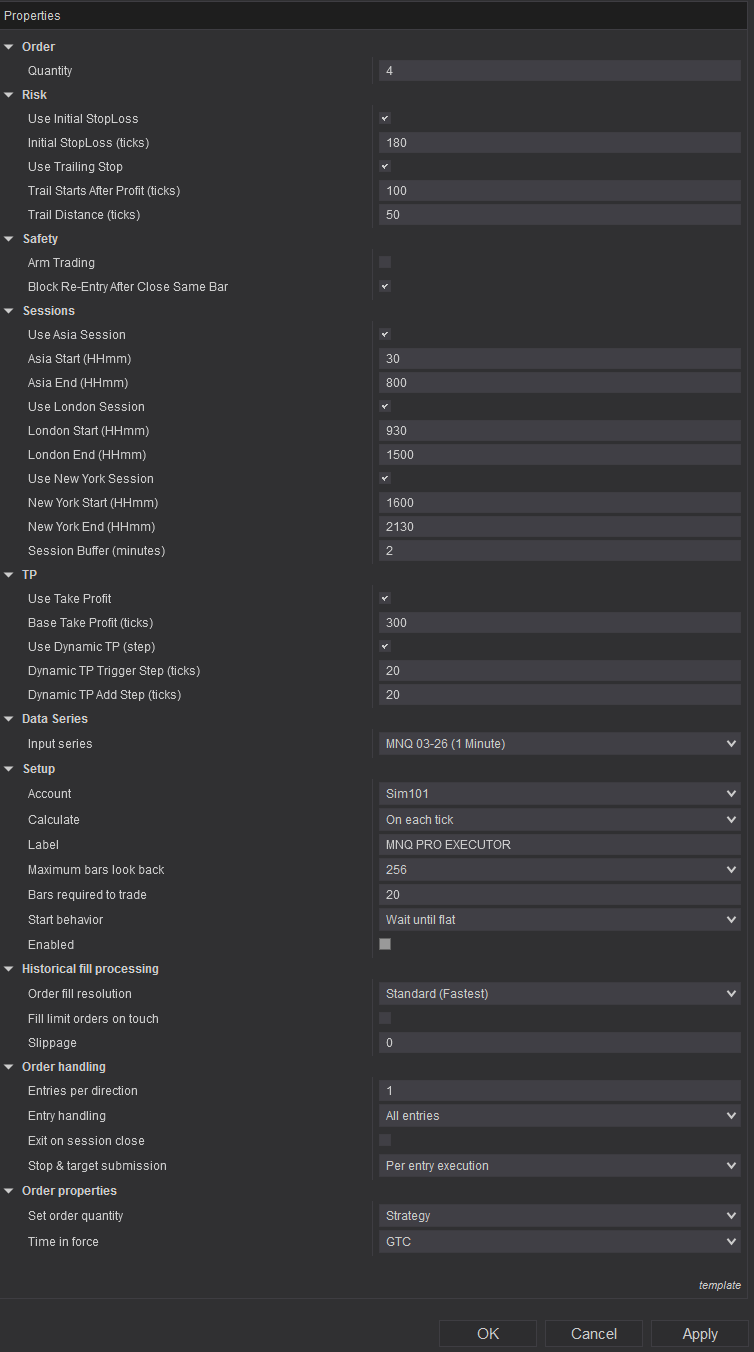Viewport: 754px width, 1352px height.
Task: Click the Quantity input field
Action: pos(559,71)
